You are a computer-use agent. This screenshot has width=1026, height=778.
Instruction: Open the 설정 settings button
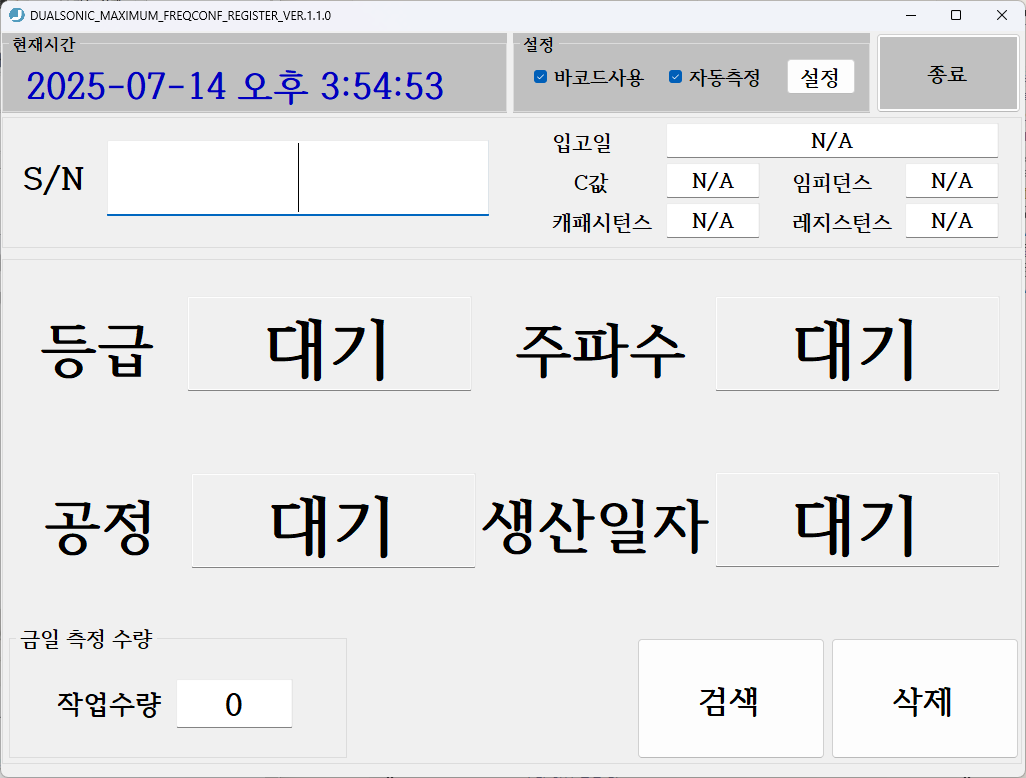(x=820, y=76)
